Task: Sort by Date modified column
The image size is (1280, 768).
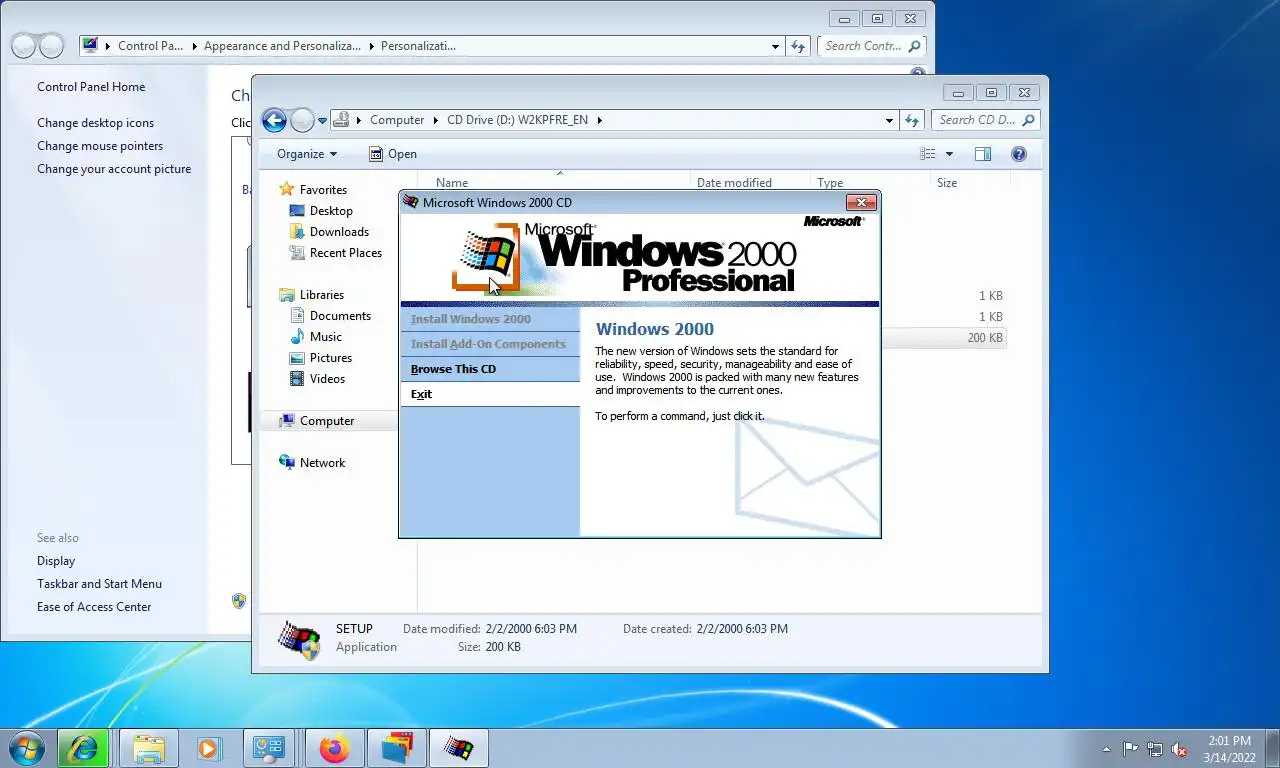Action: click(734, 183)
